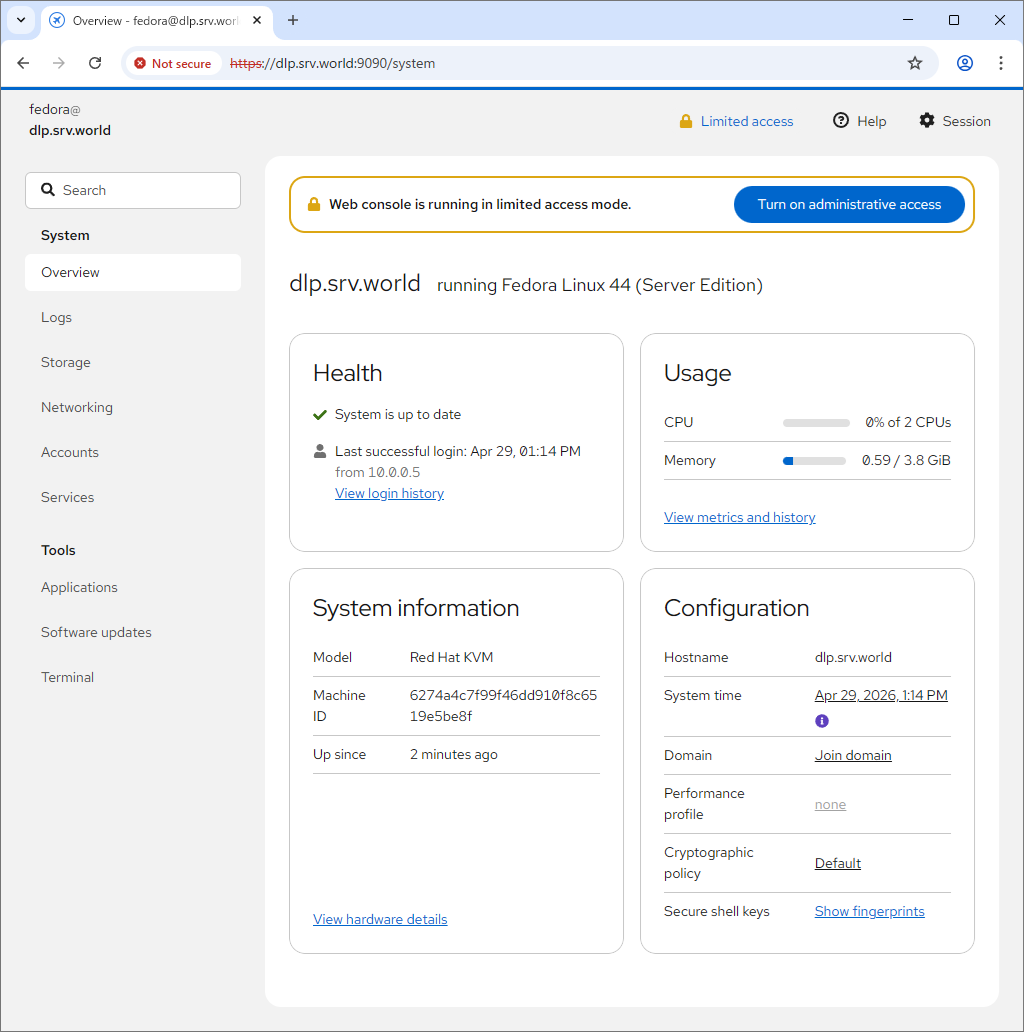Viewport: 1024px width, 1032px height.
Task: Click 0.59 / 3.8 GiB memory text
Action: (x=906, y=461)
